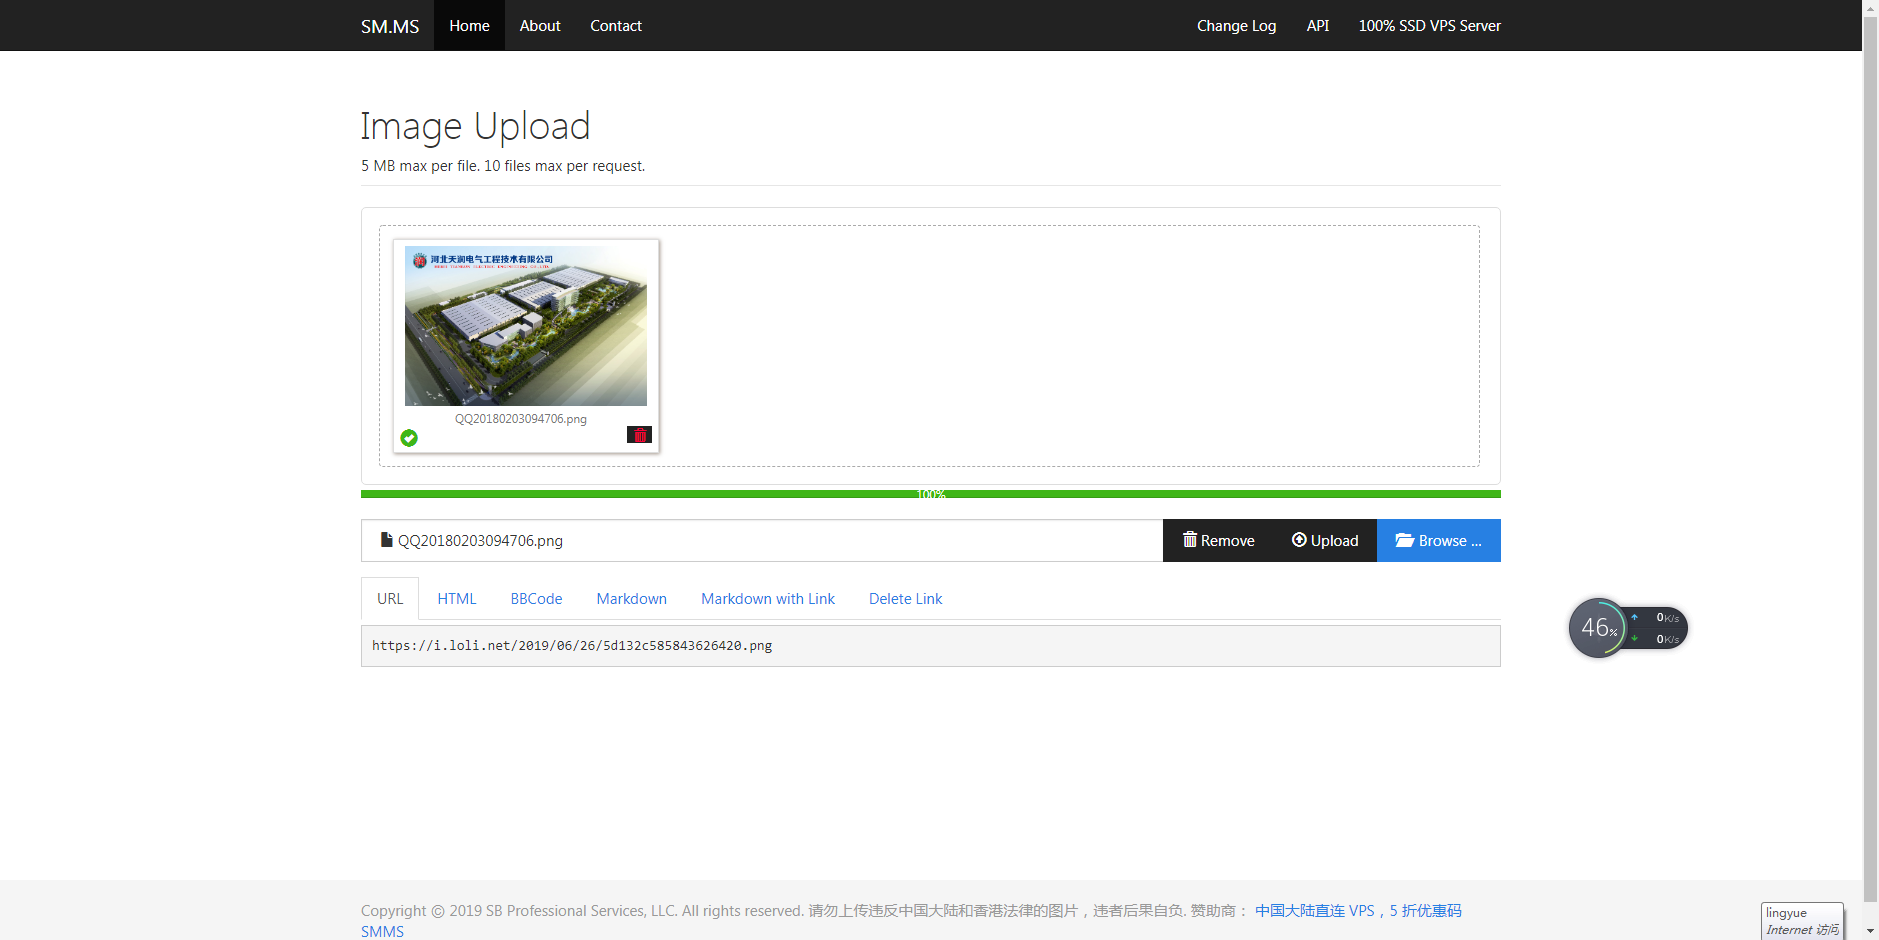Click the thumbnail filename label QQ20180203094706.png
Viewport: 1879px width, 940px height.
[521, 419]
